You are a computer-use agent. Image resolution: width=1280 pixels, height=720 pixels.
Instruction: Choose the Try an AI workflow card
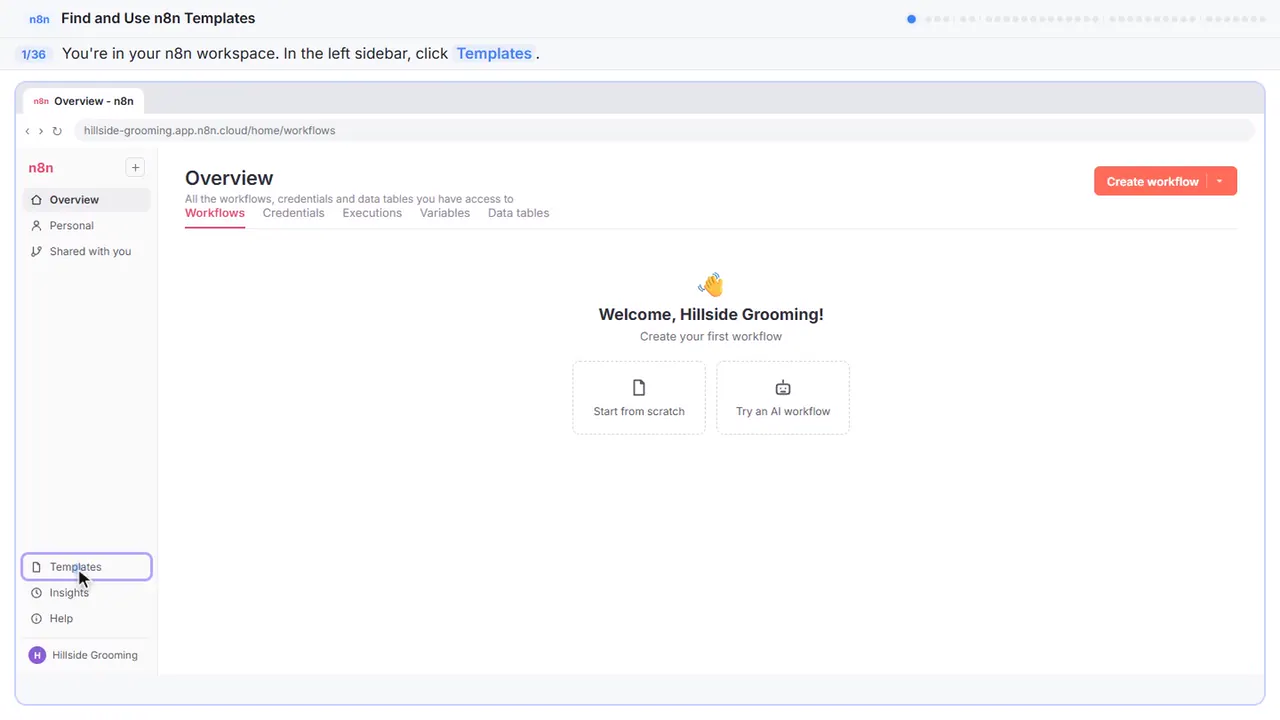(783, 398)
